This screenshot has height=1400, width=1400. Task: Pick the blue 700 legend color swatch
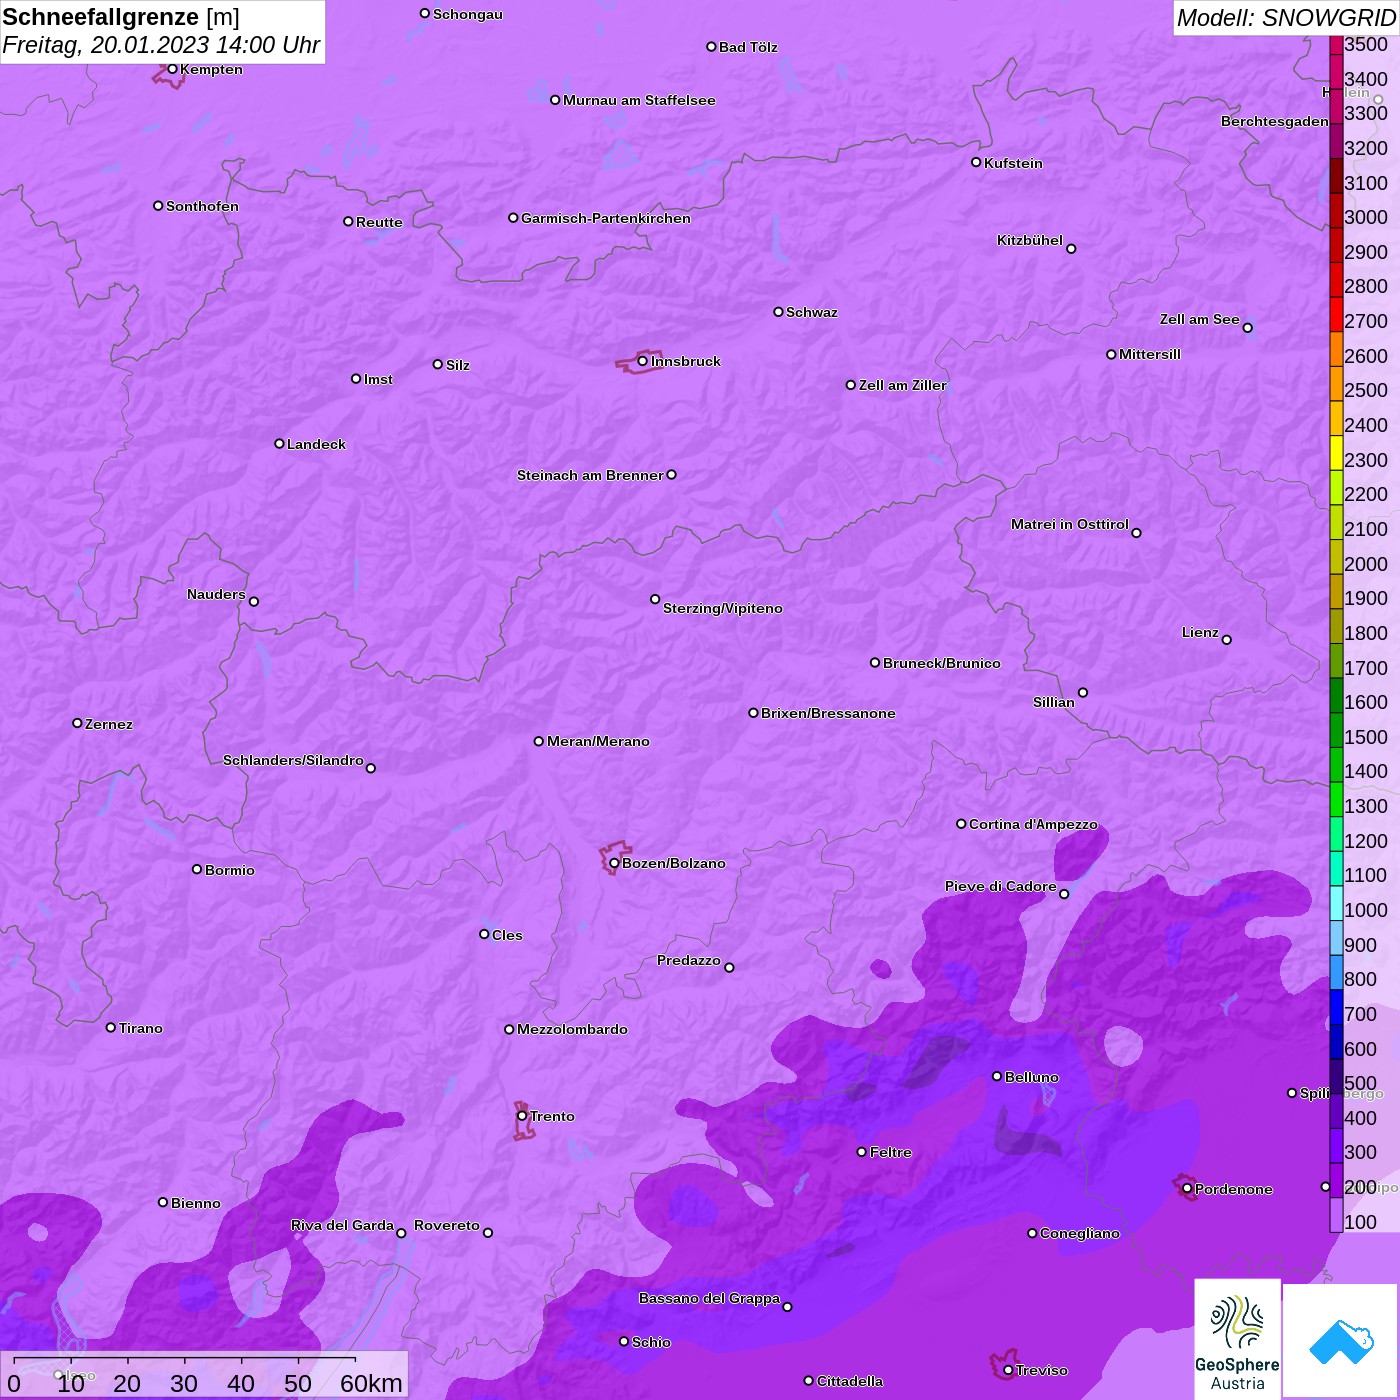[x=1336, y=1007]
